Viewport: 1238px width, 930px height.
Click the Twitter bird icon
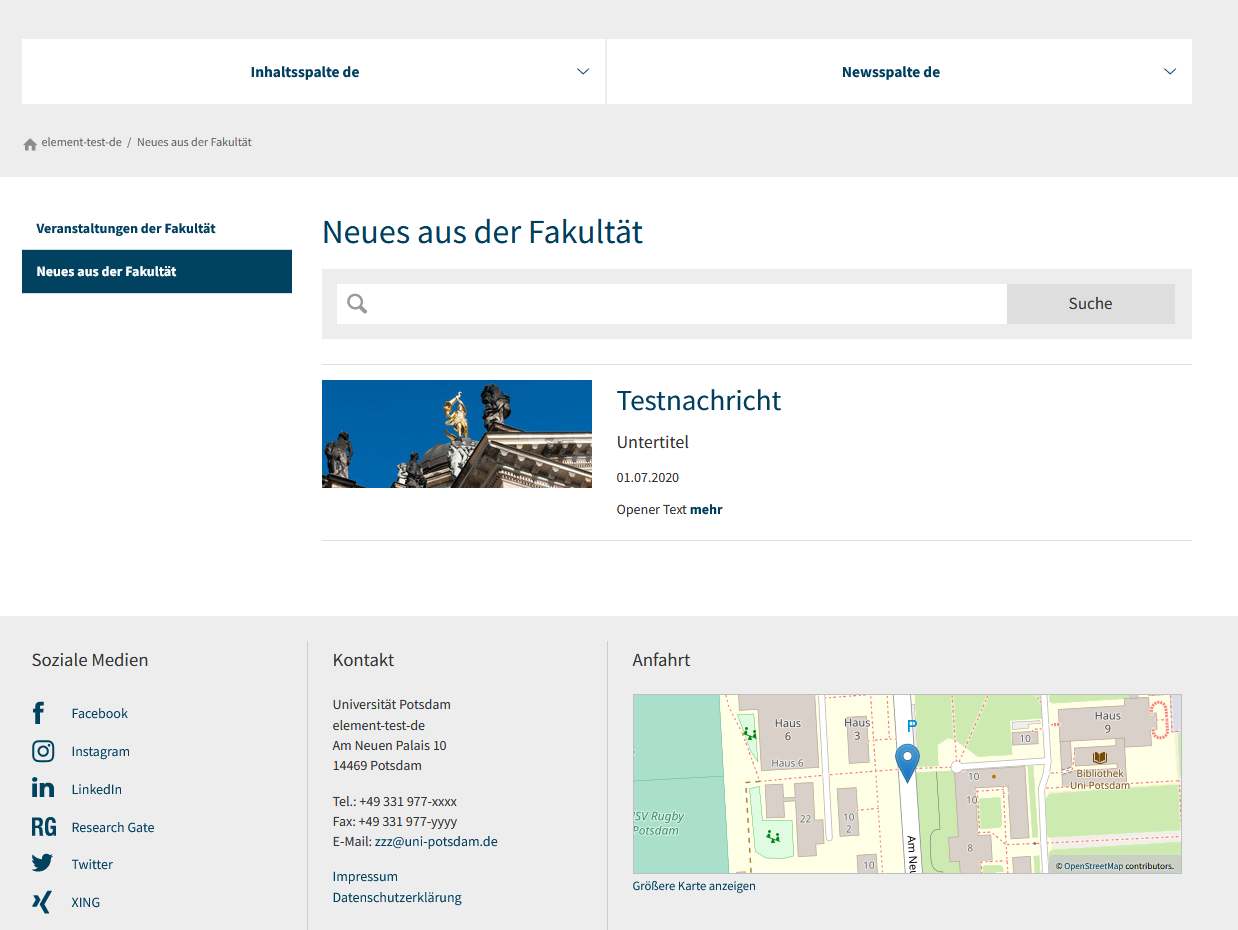pos(42,864)
